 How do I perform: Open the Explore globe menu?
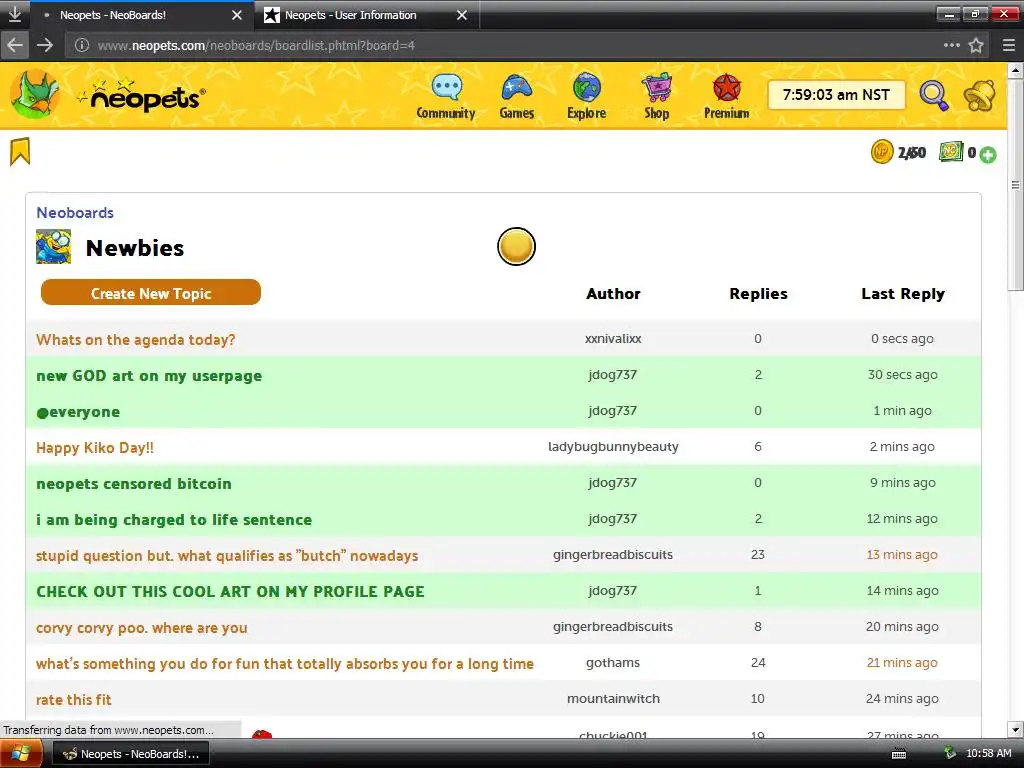586,97
